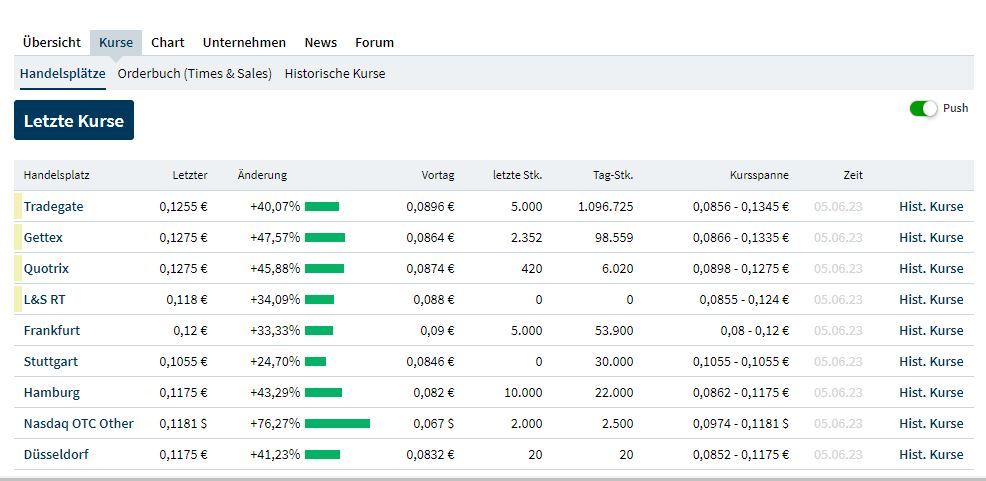Click green change bar for Nasdaq OTC
Image resolution: width=986 pixels, height=481 pixels.
point(337,423)
